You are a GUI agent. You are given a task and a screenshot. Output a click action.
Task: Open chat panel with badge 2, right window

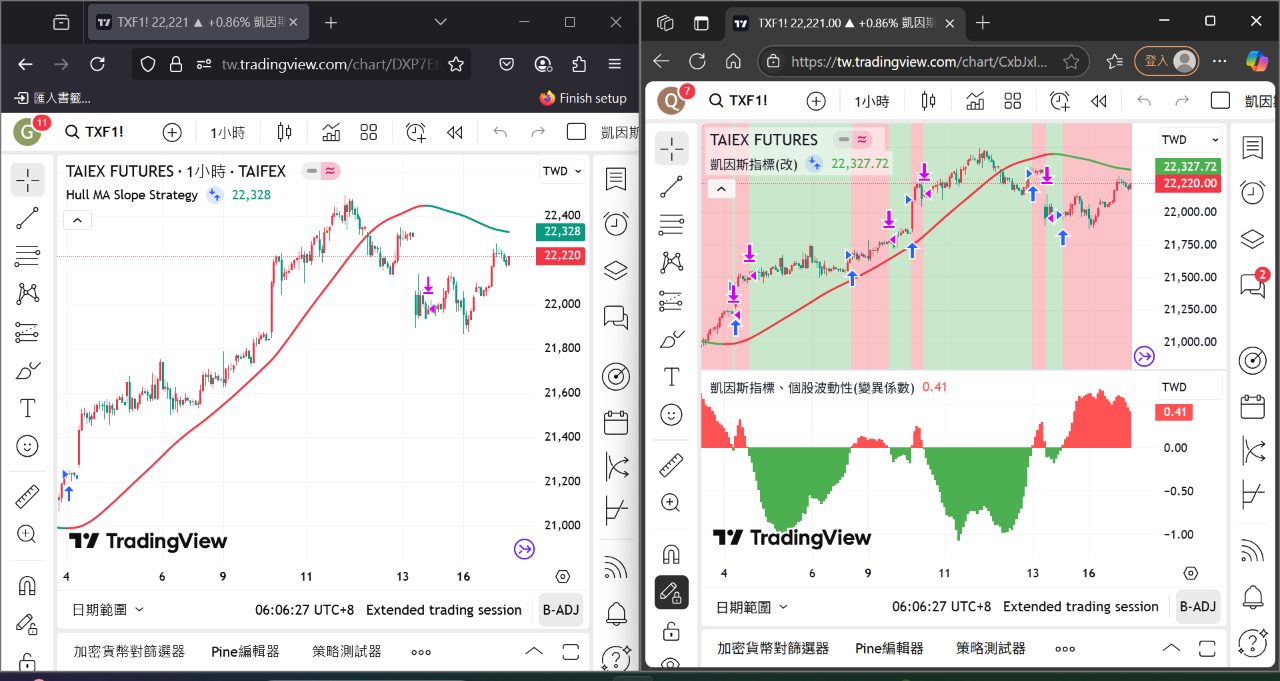(x=1253, y=284)
